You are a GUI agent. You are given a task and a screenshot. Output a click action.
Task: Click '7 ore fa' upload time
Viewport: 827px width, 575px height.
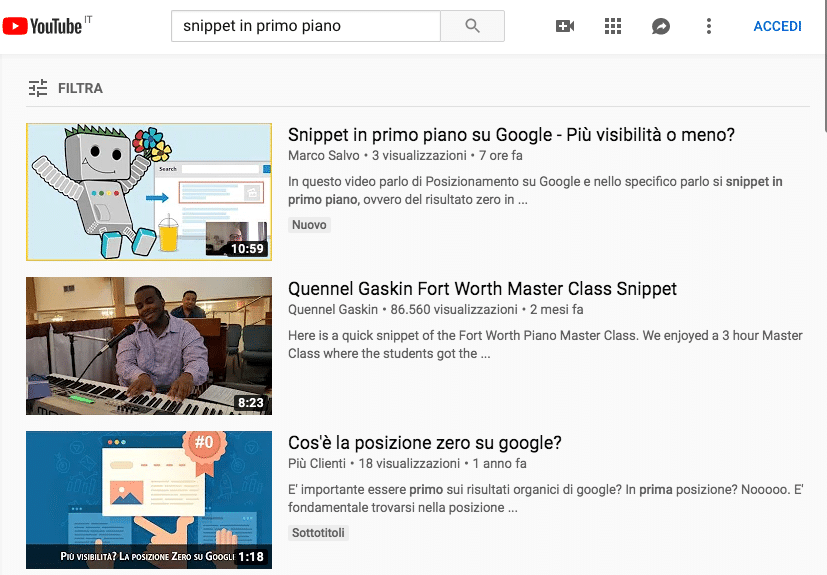(x=501, y=156)
